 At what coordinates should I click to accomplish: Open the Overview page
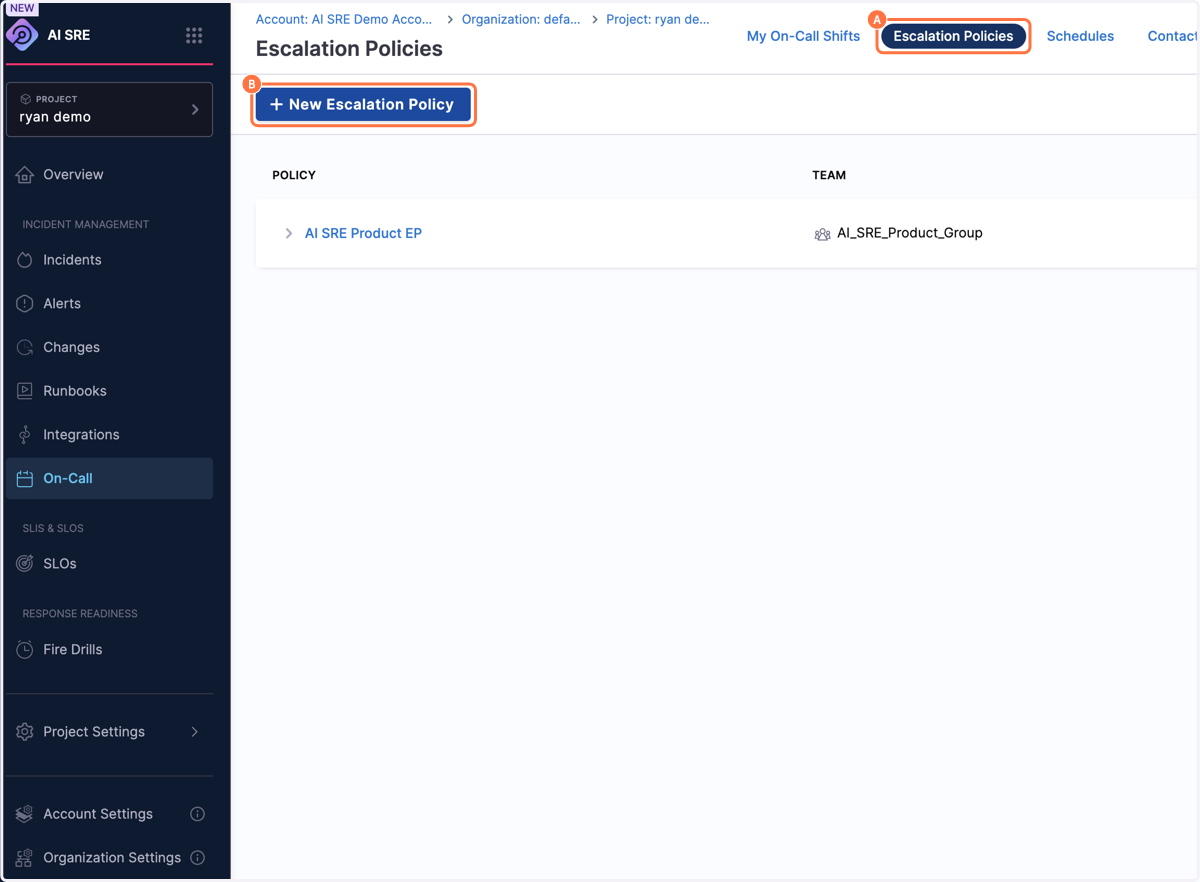[x=73, y=174]
